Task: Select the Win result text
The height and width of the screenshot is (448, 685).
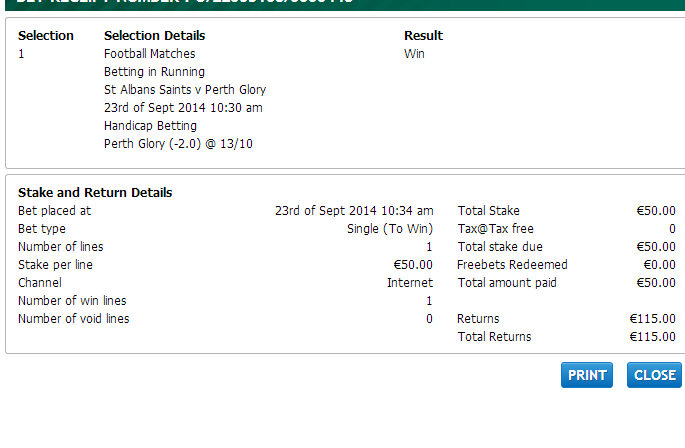Action: pyautogui.click(x=414, y=54)
